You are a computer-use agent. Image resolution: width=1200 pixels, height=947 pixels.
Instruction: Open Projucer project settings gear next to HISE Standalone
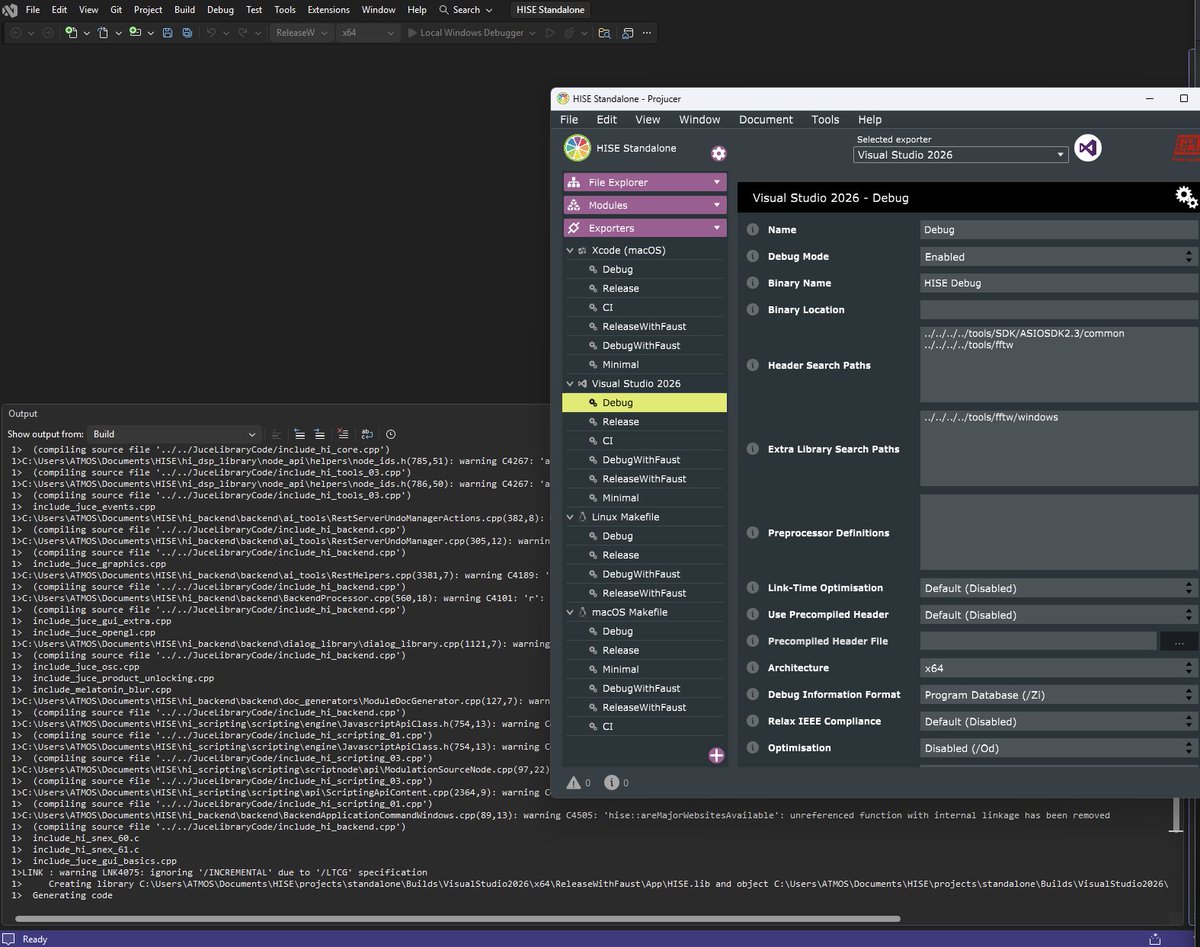[x=718, y=154]
